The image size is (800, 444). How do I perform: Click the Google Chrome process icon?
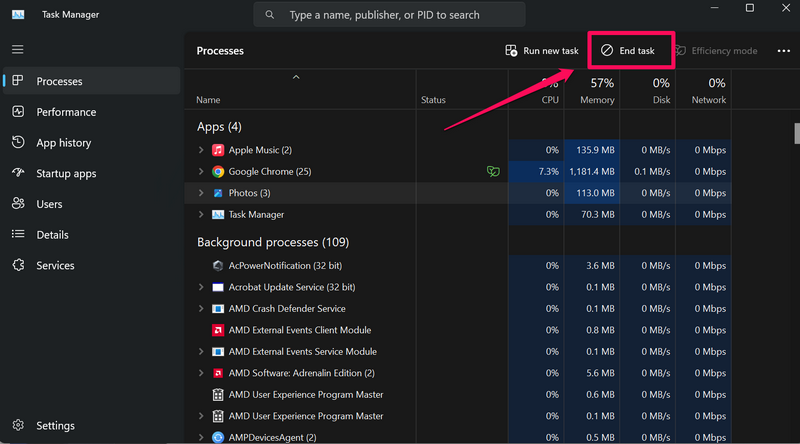pyautogui.click(x=218, y=172)
